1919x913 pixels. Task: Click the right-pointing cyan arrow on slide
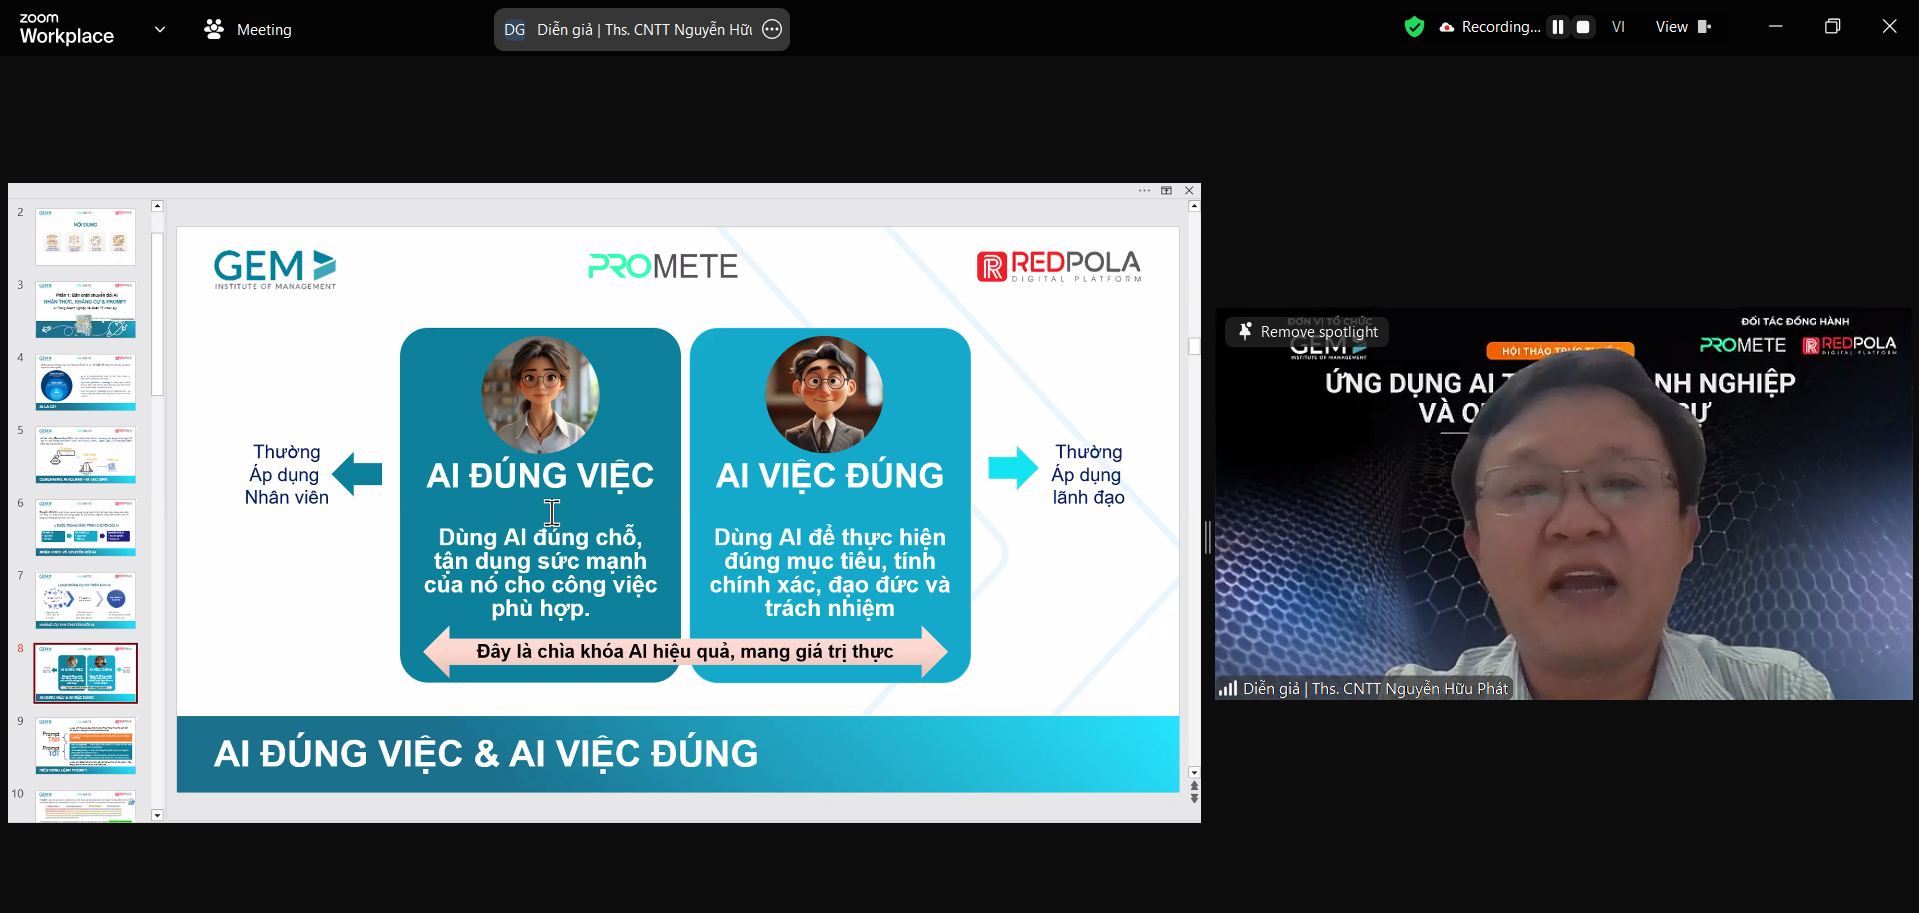coord(1013,467)
